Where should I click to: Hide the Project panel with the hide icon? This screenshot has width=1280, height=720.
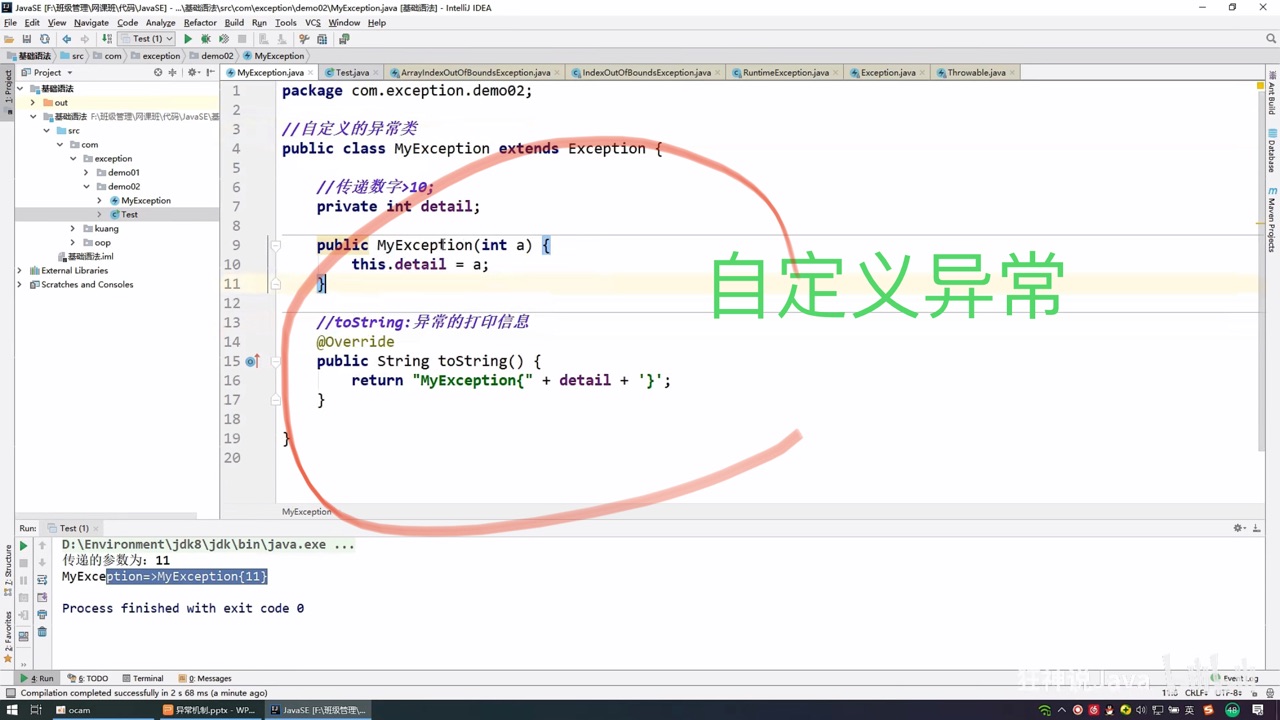click(x=210, y=72)
